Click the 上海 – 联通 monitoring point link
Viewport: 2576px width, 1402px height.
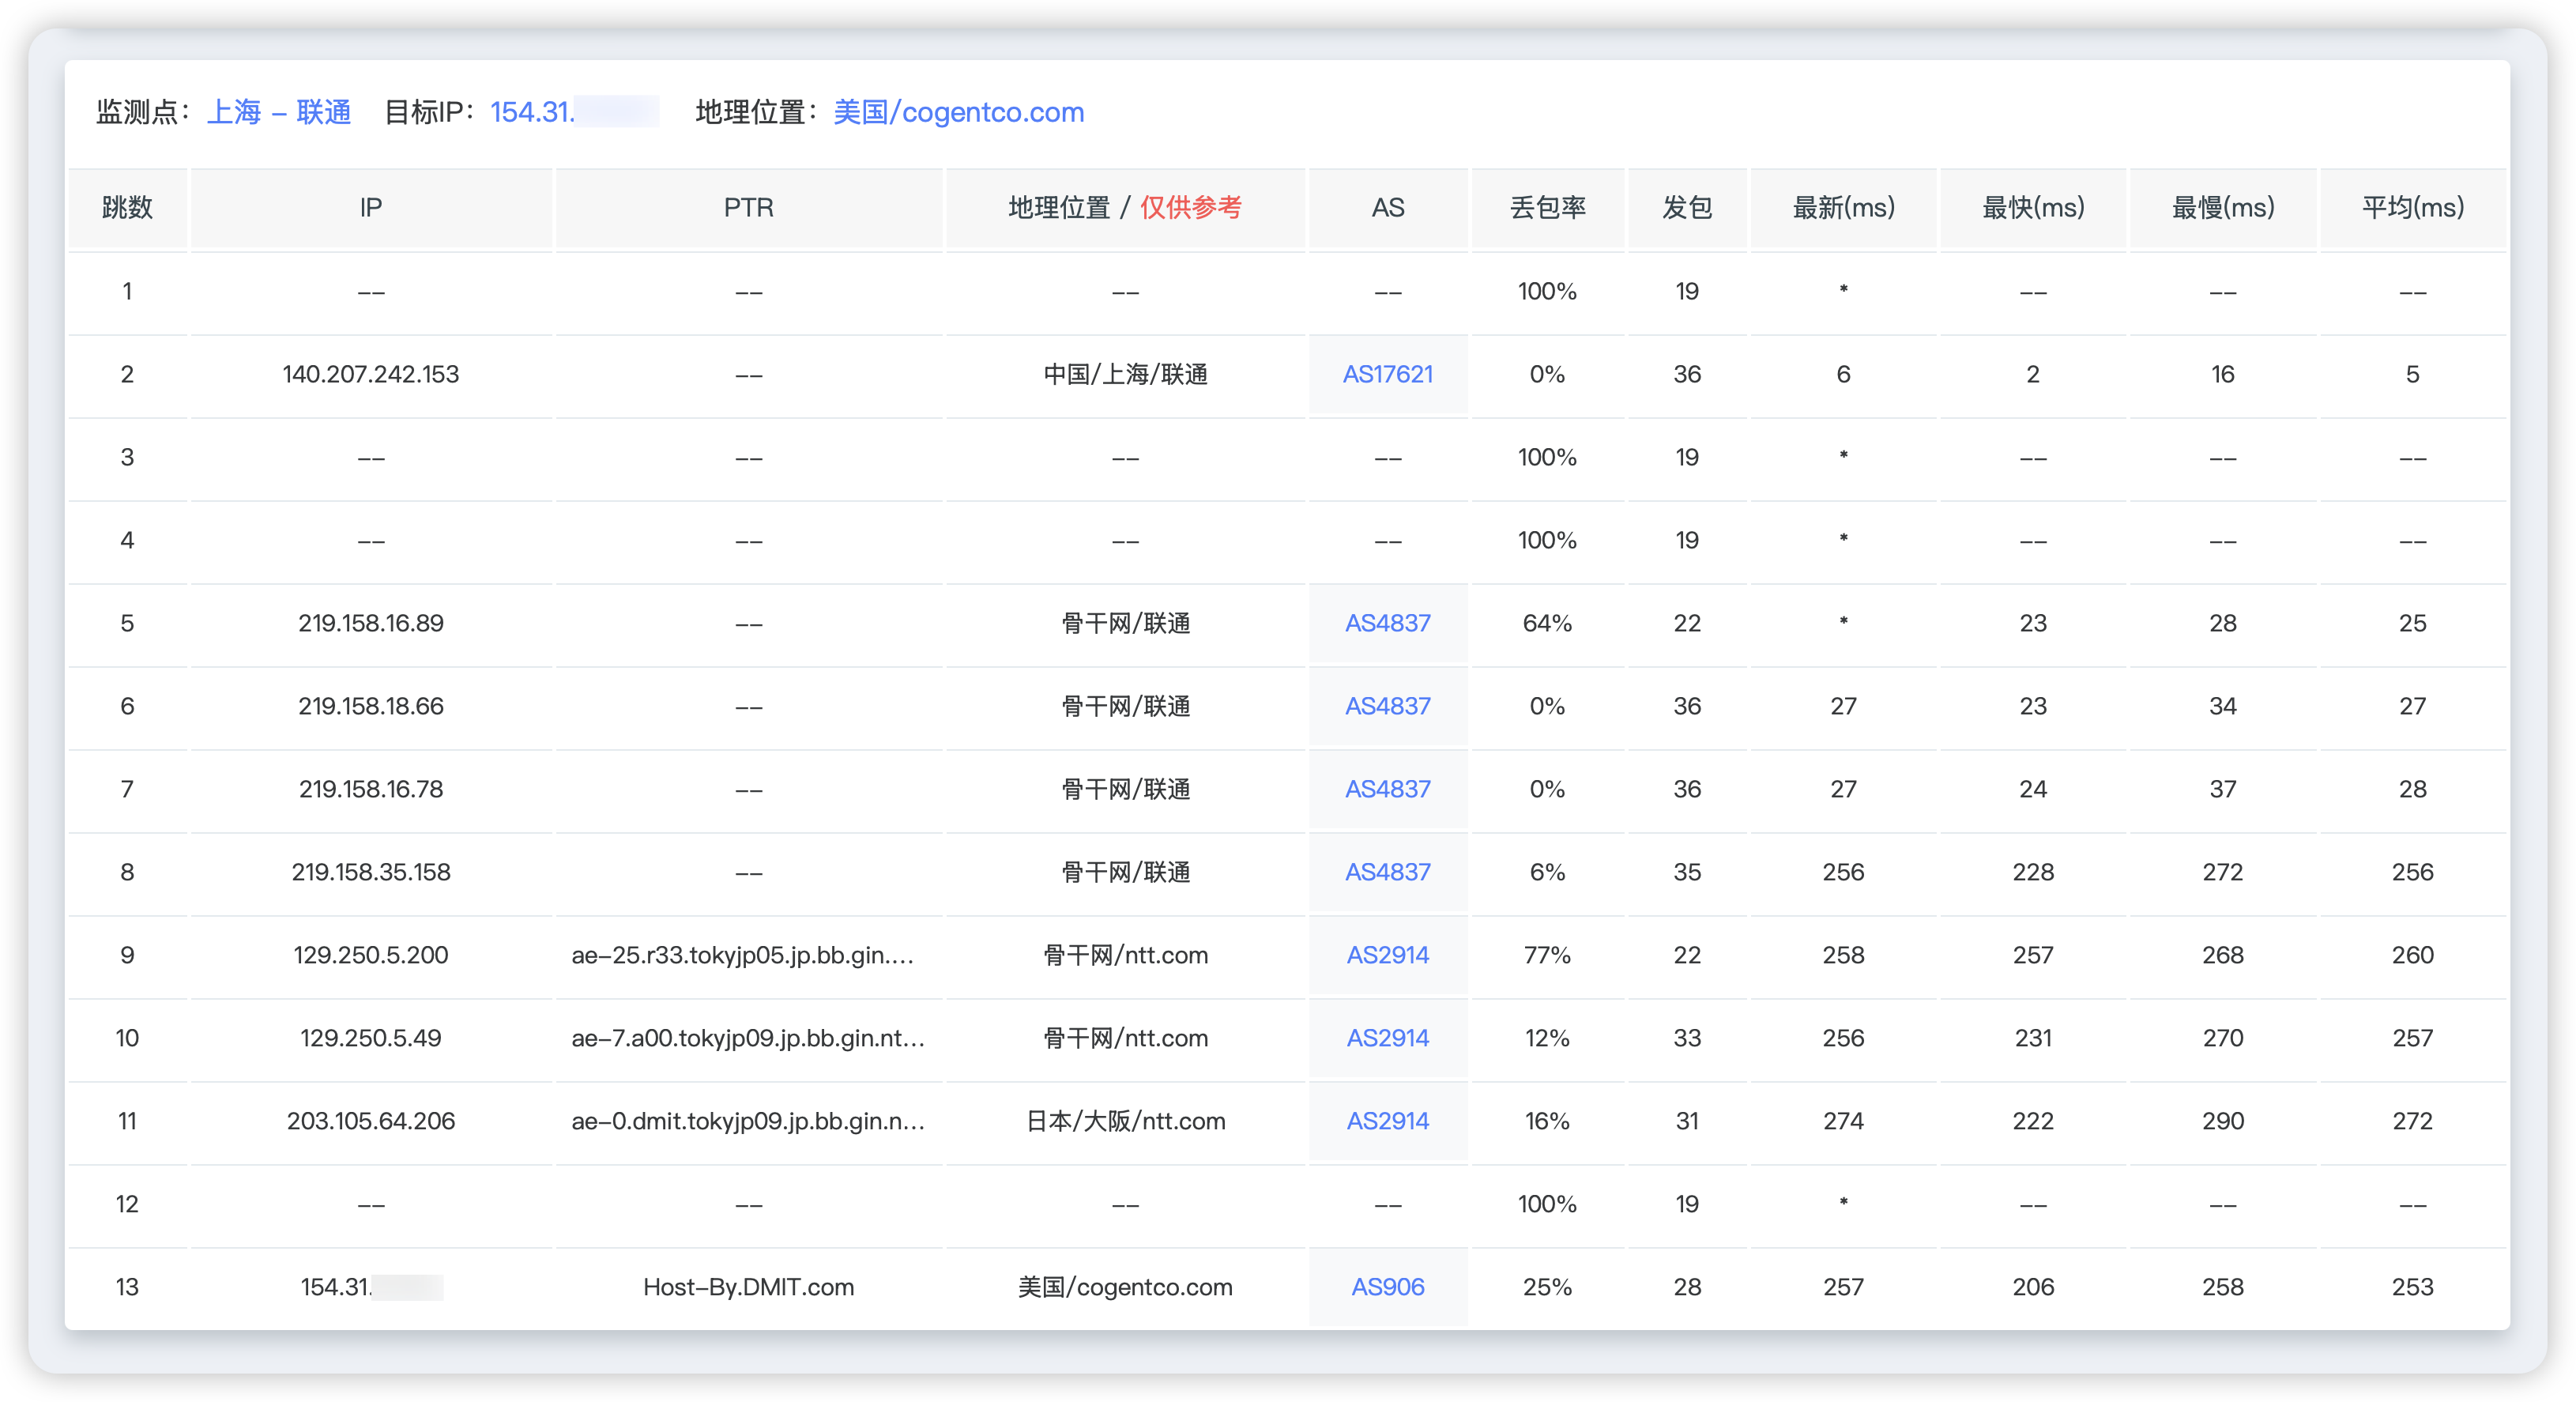click(278, 112)
